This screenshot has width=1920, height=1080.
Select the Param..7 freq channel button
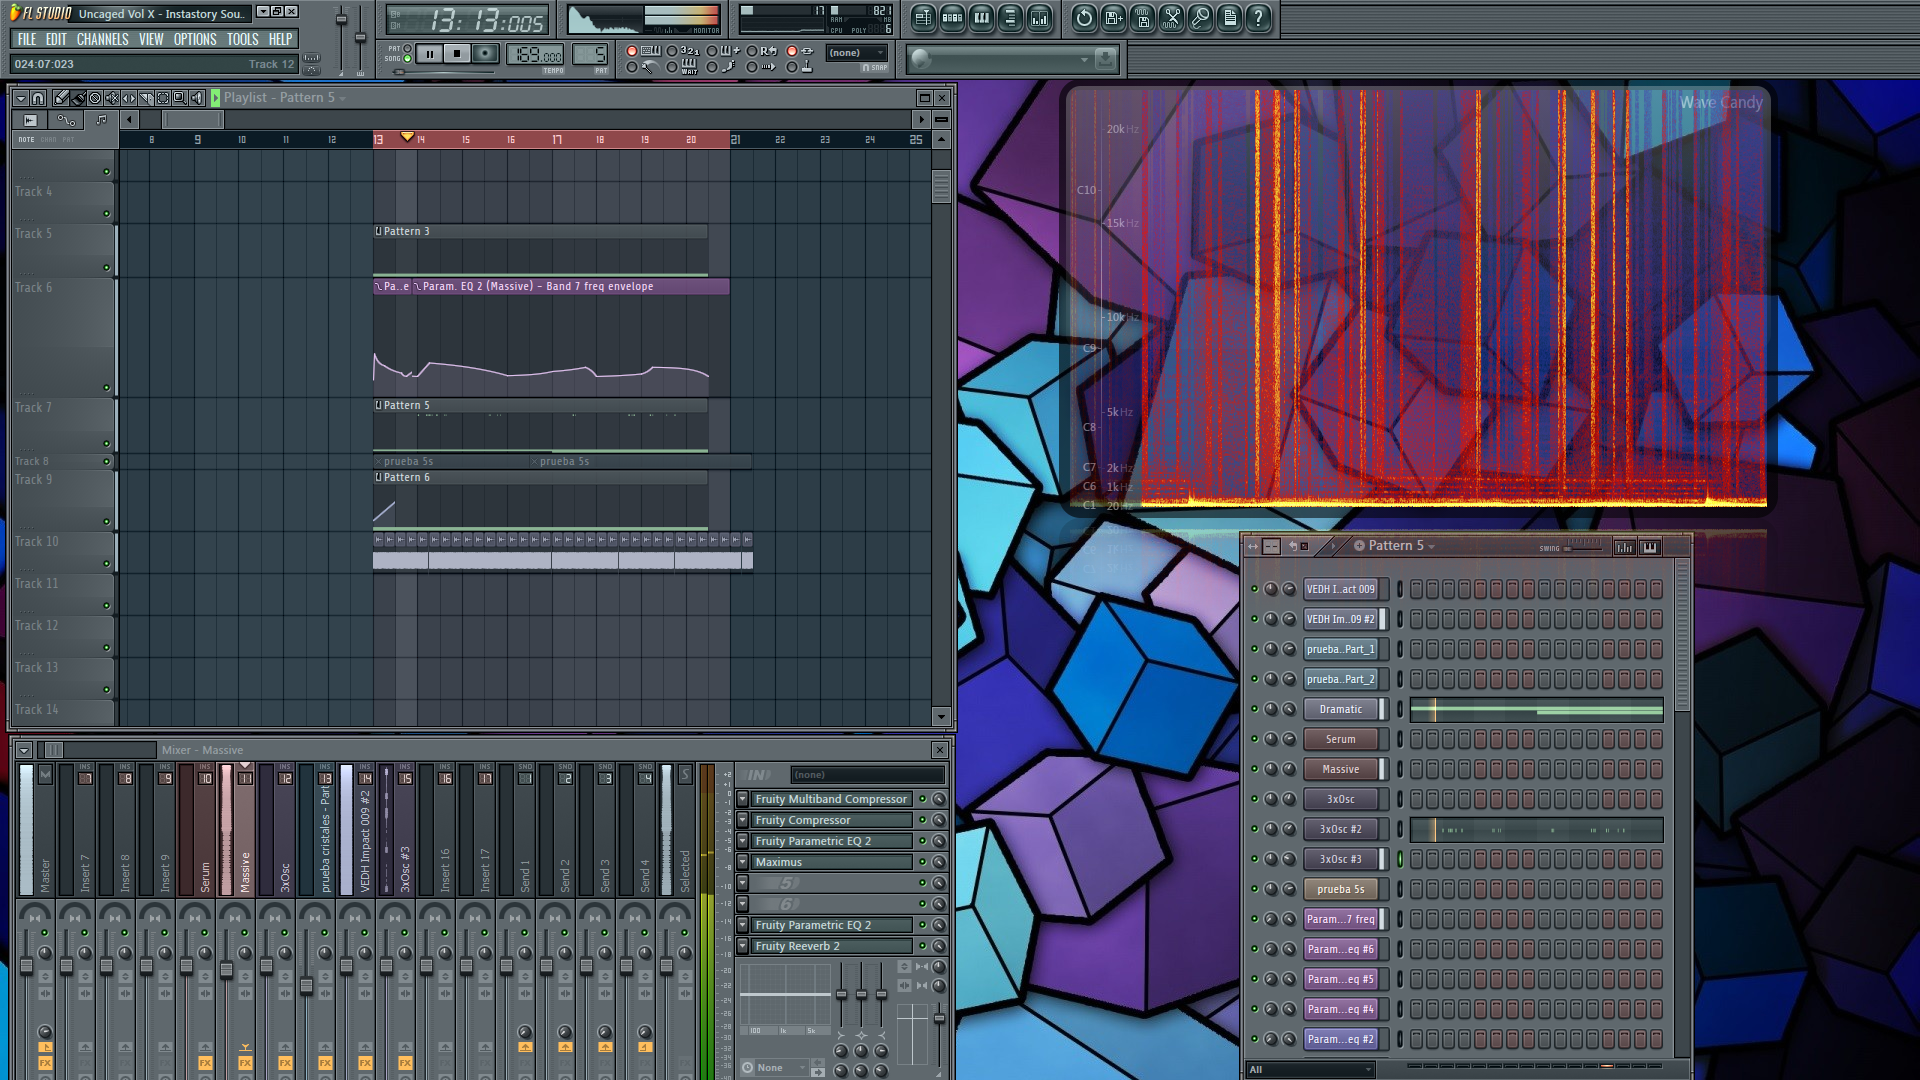[1340, 919]
